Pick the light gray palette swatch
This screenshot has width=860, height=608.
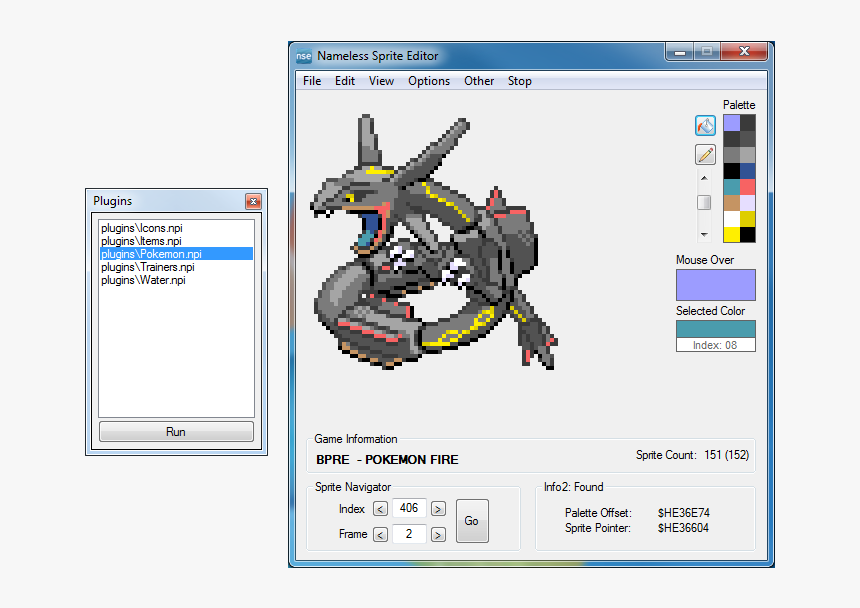748,155
